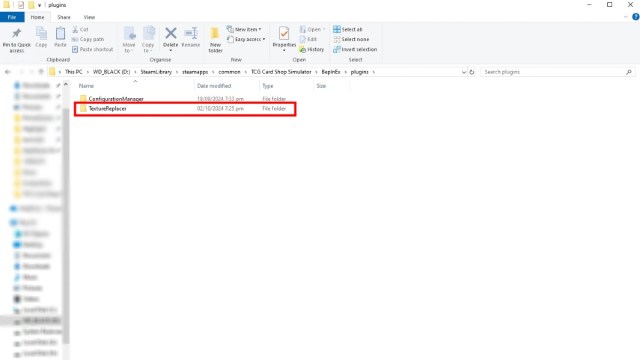The height and width of the screenshot is (360, 640).
Task: Click TextureReplacer date 02/10/2024 7:25 pm
Action: coord(220,109)
